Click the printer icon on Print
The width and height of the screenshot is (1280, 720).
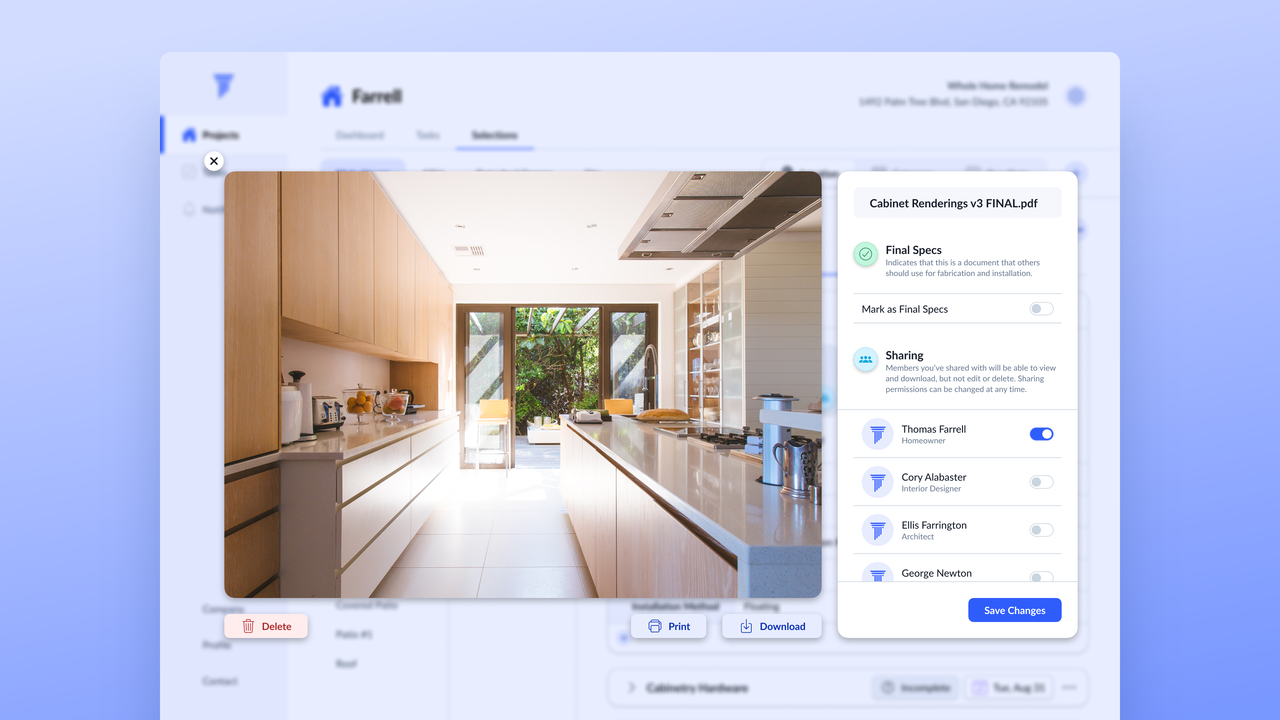click(x=655, y=626)
